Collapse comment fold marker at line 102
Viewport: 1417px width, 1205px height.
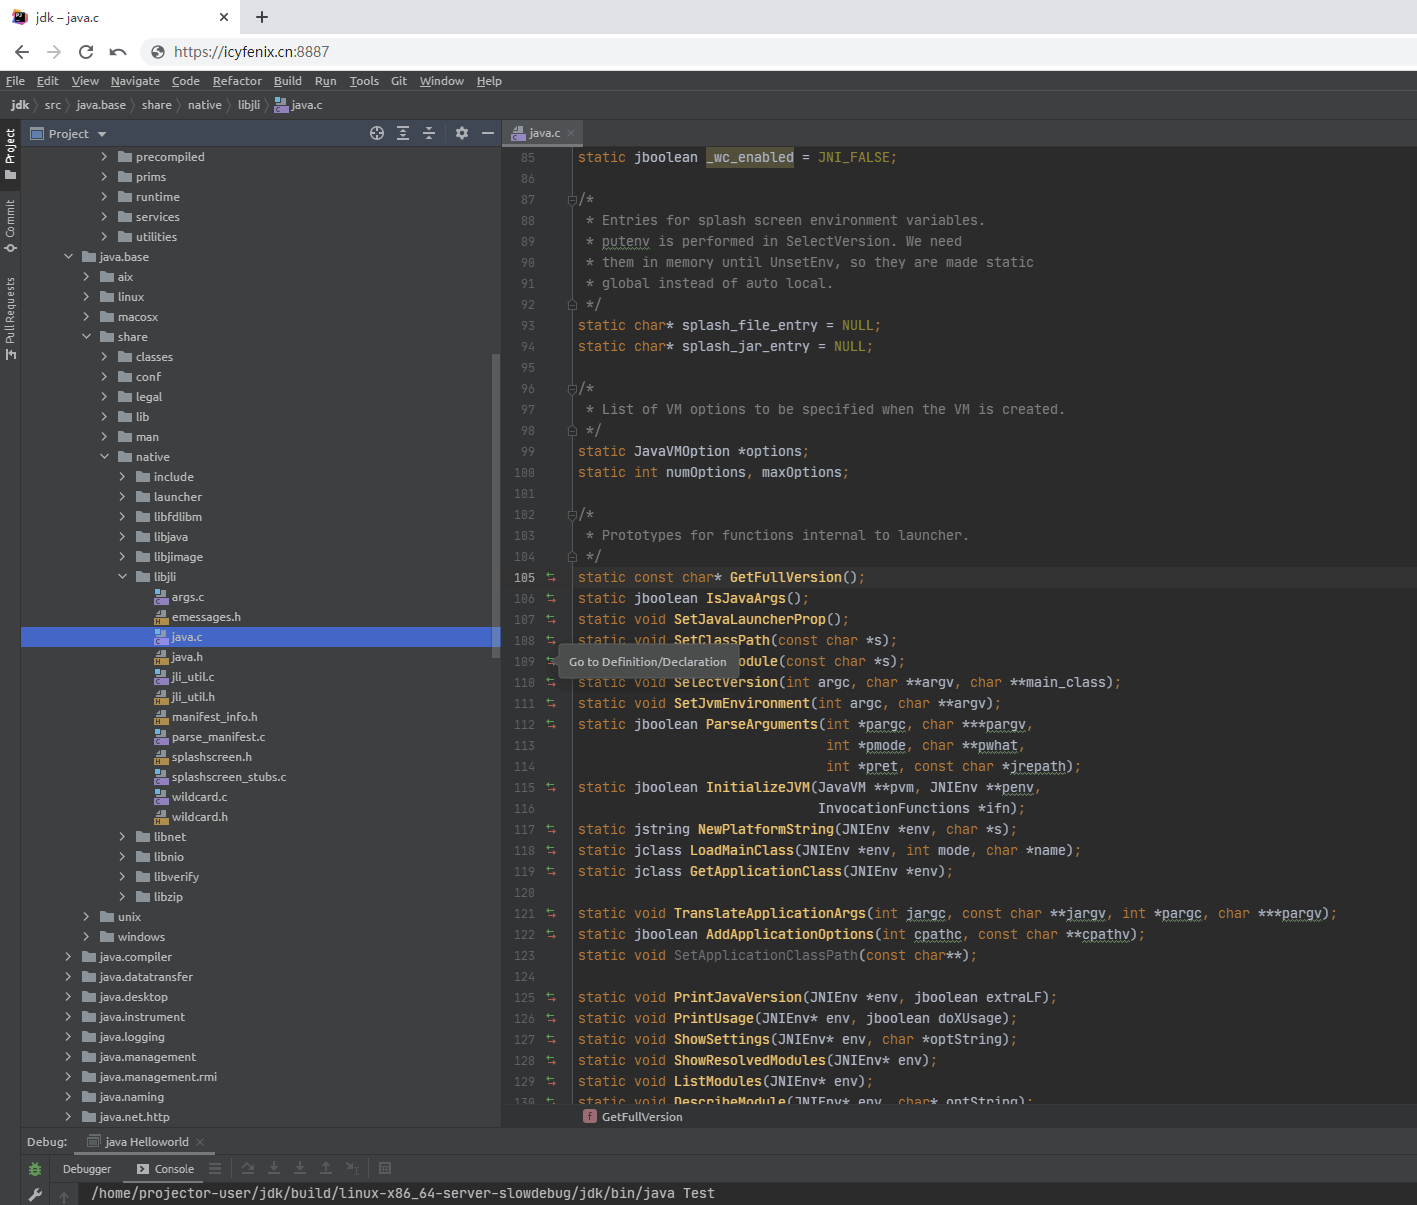click(x=572, y=515)
